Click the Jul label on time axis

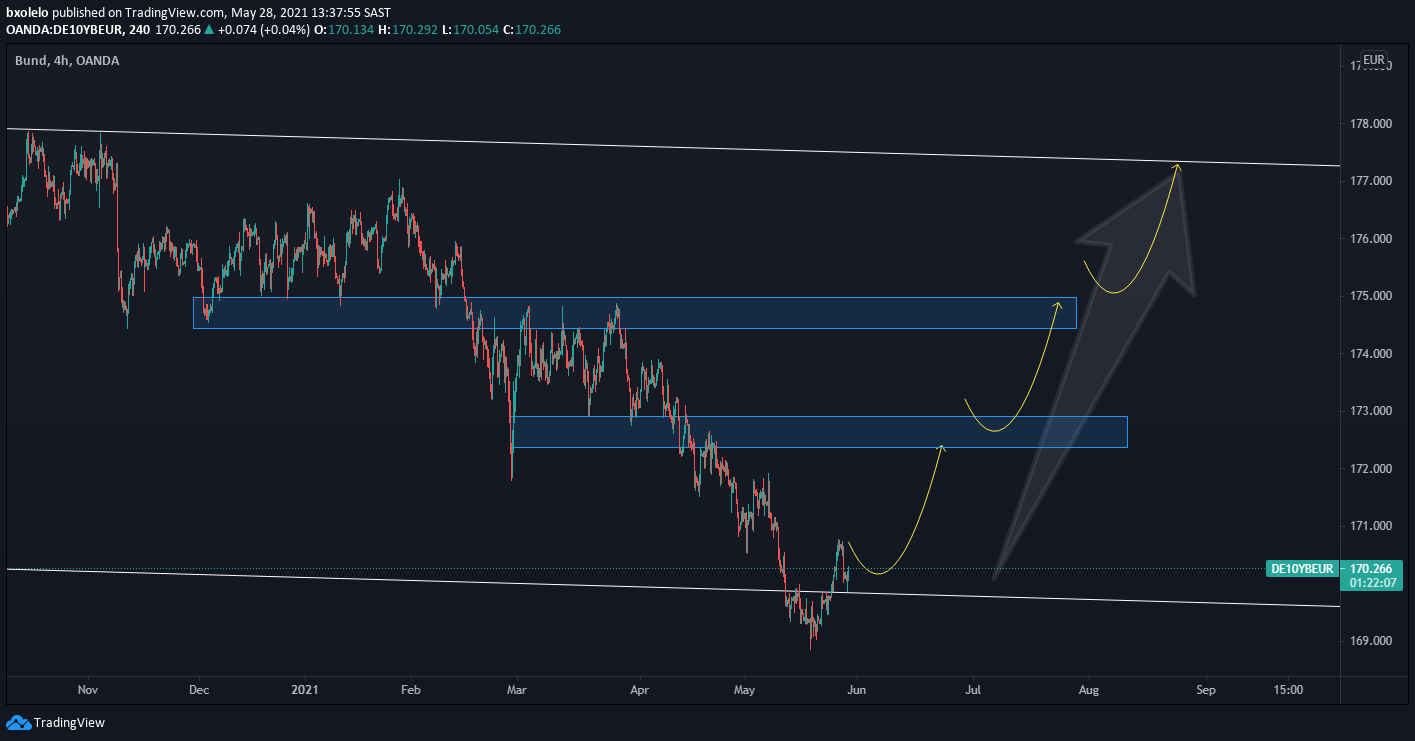(x=973, y=689)
